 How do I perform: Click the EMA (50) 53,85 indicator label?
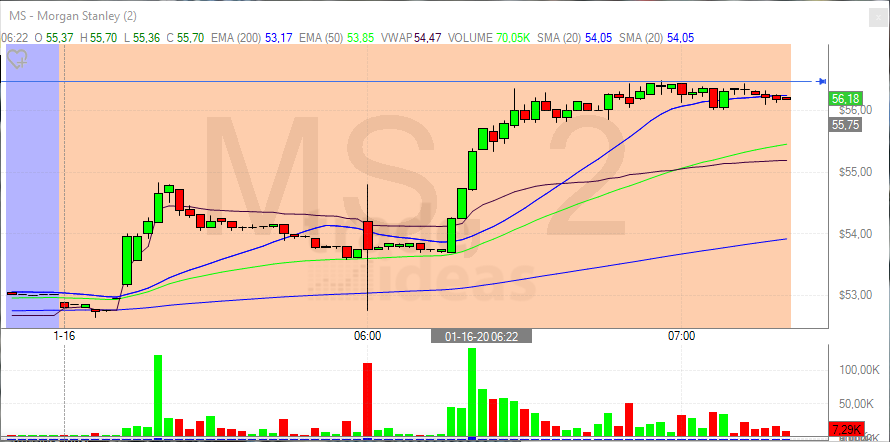[x=337, y=38]
